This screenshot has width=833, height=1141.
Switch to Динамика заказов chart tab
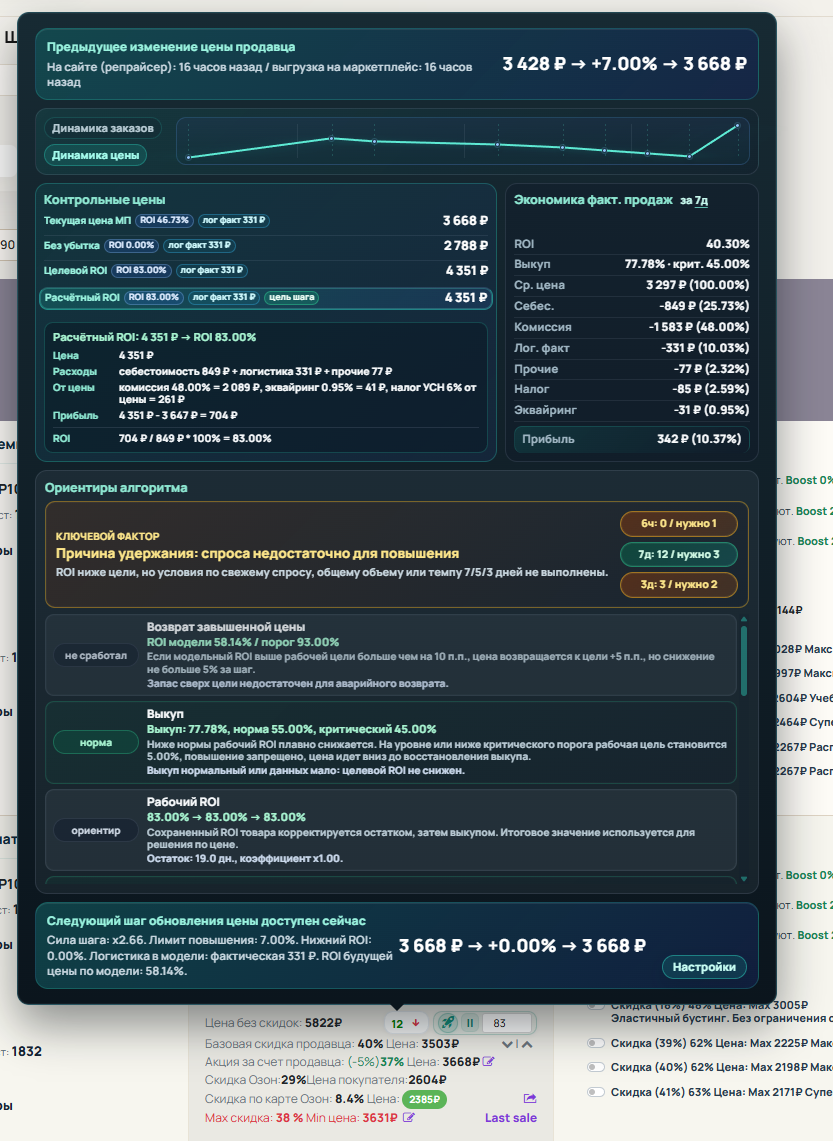coord(103,128)
